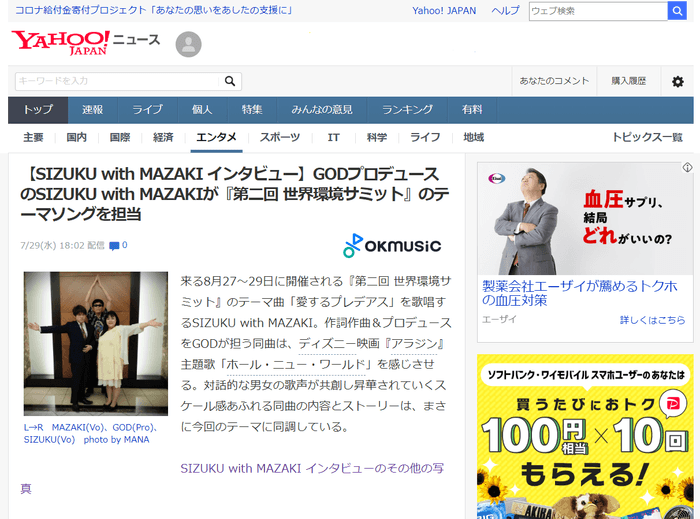The width and height of the screenshot is (700, 519).
Task: Click the OKMusic logo
Action: click(391, 245)
